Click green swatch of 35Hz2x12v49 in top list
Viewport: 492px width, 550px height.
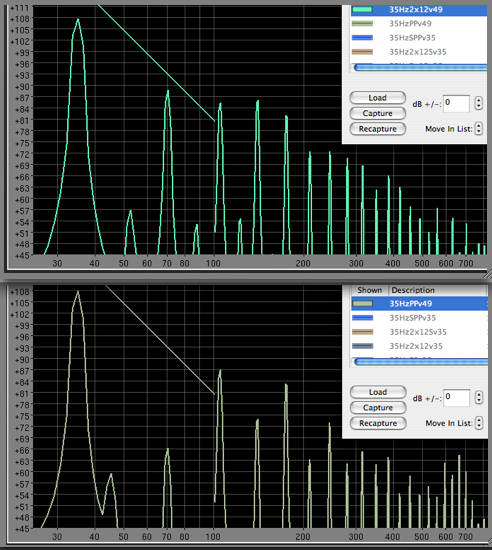pos(362,9)
